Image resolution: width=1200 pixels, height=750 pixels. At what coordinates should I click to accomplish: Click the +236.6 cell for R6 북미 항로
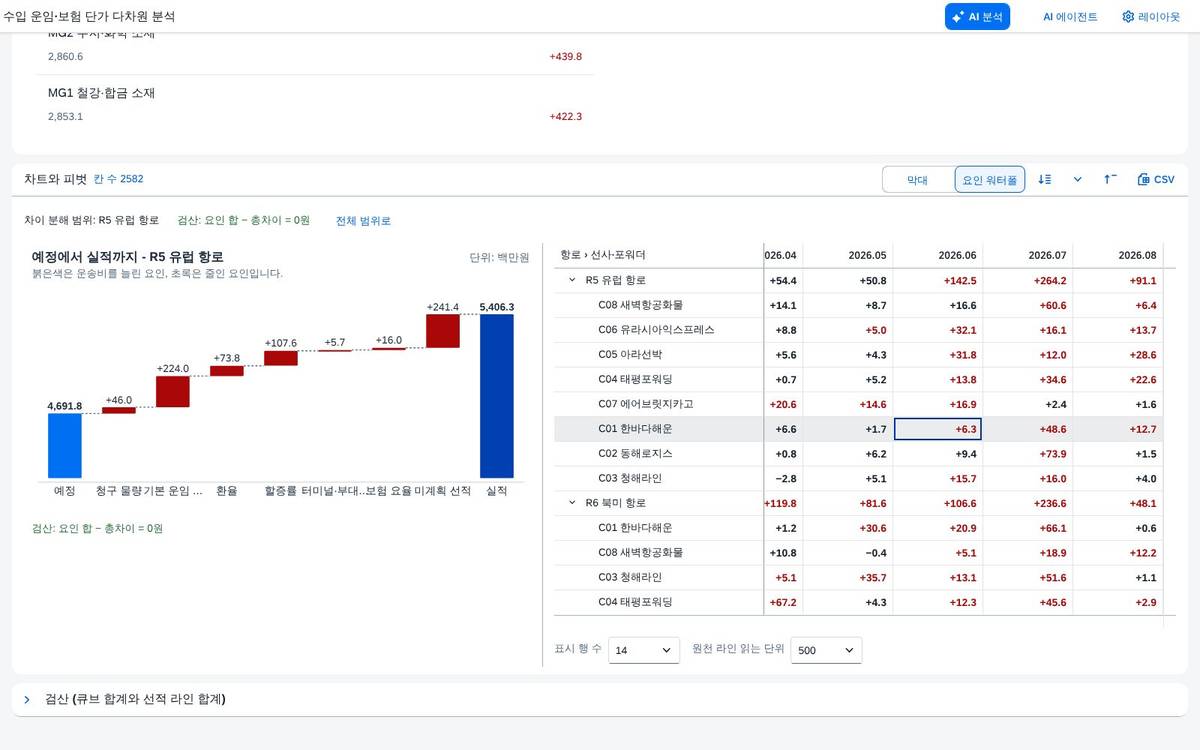pos(1027,503)
